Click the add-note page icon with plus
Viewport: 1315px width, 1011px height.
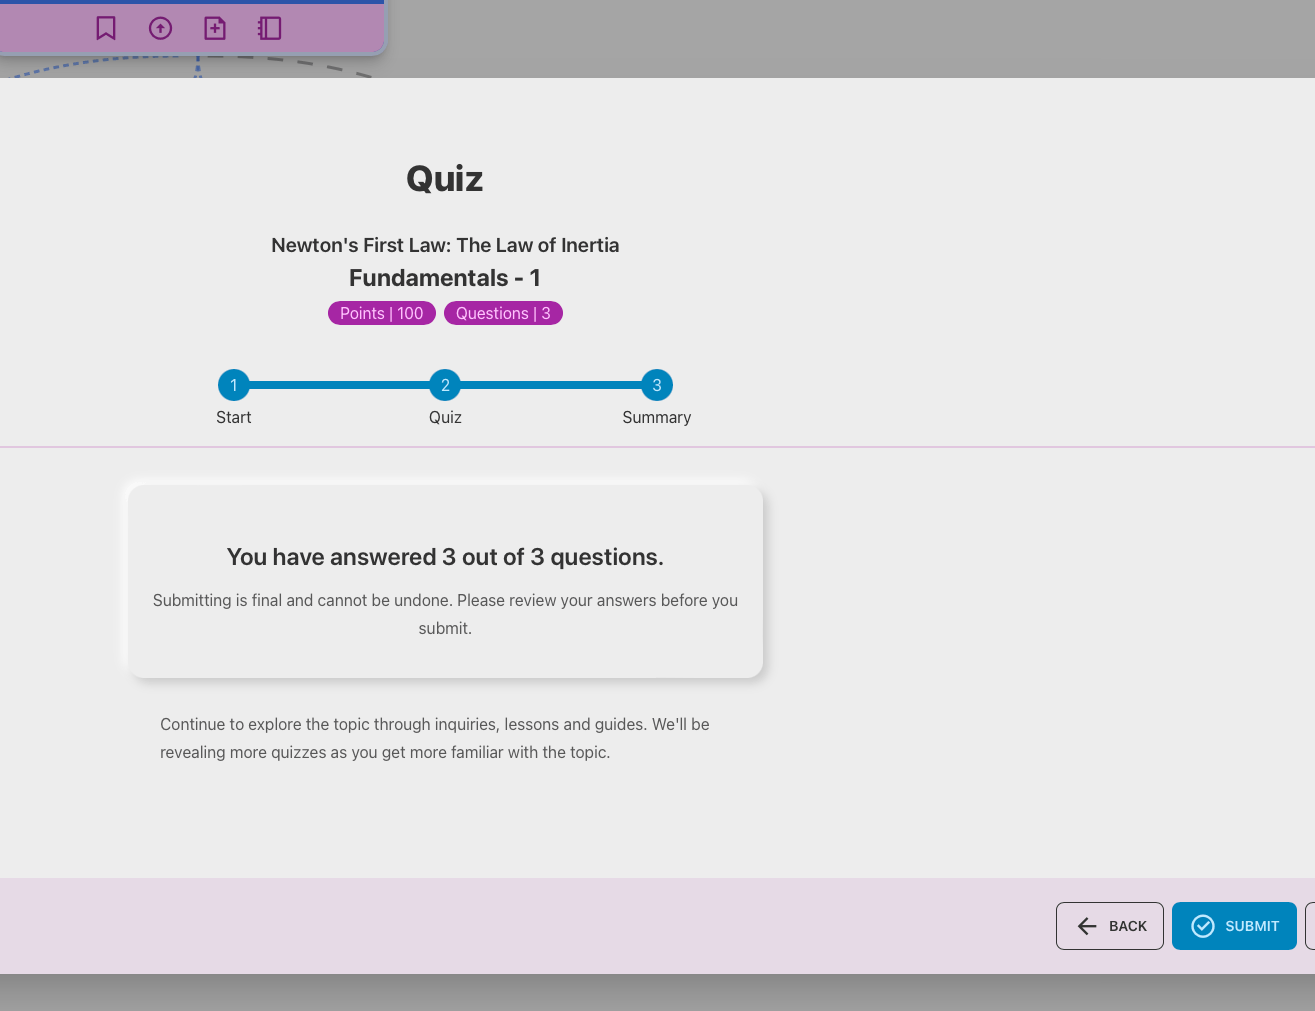(x=215, y=28)
